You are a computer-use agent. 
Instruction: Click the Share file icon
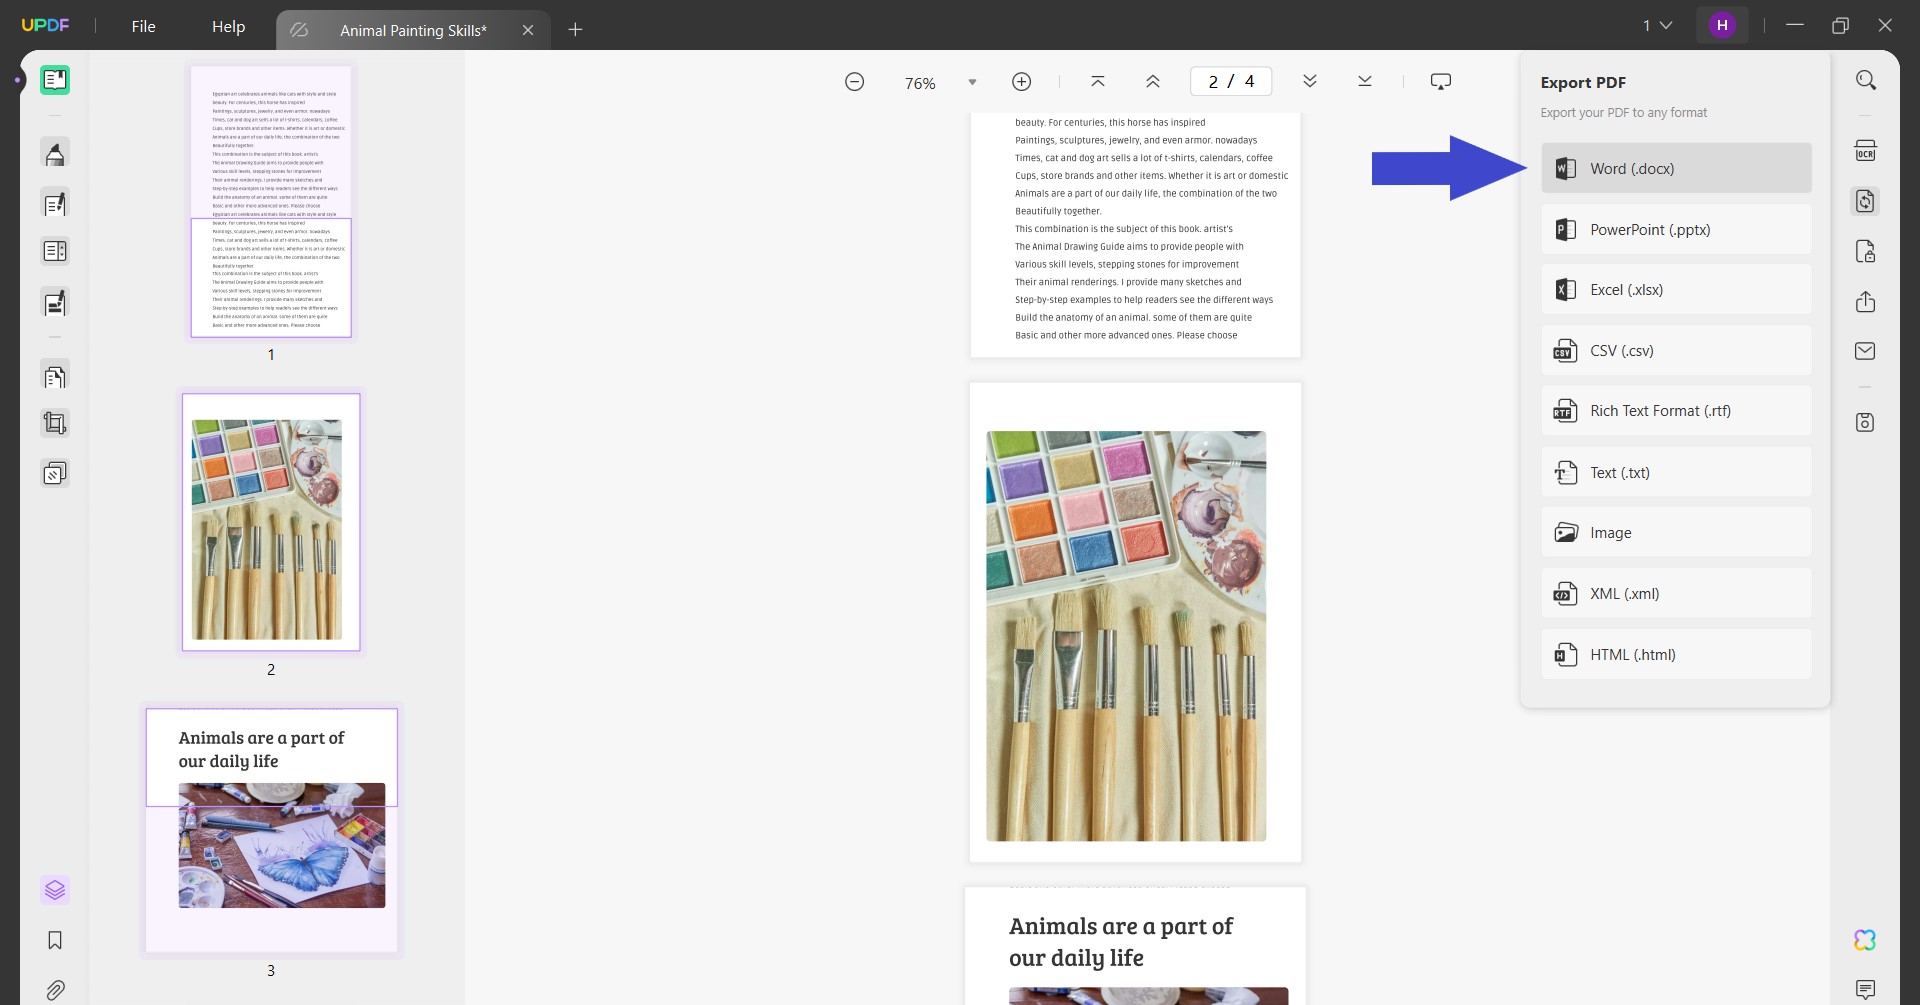click(x=1866, y=302)
